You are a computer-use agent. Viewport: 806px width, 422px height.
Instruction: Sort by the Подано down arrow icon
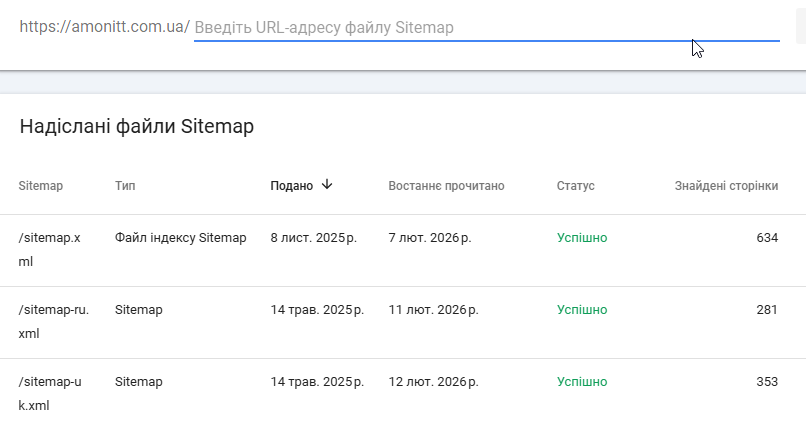tap(327, 185)
